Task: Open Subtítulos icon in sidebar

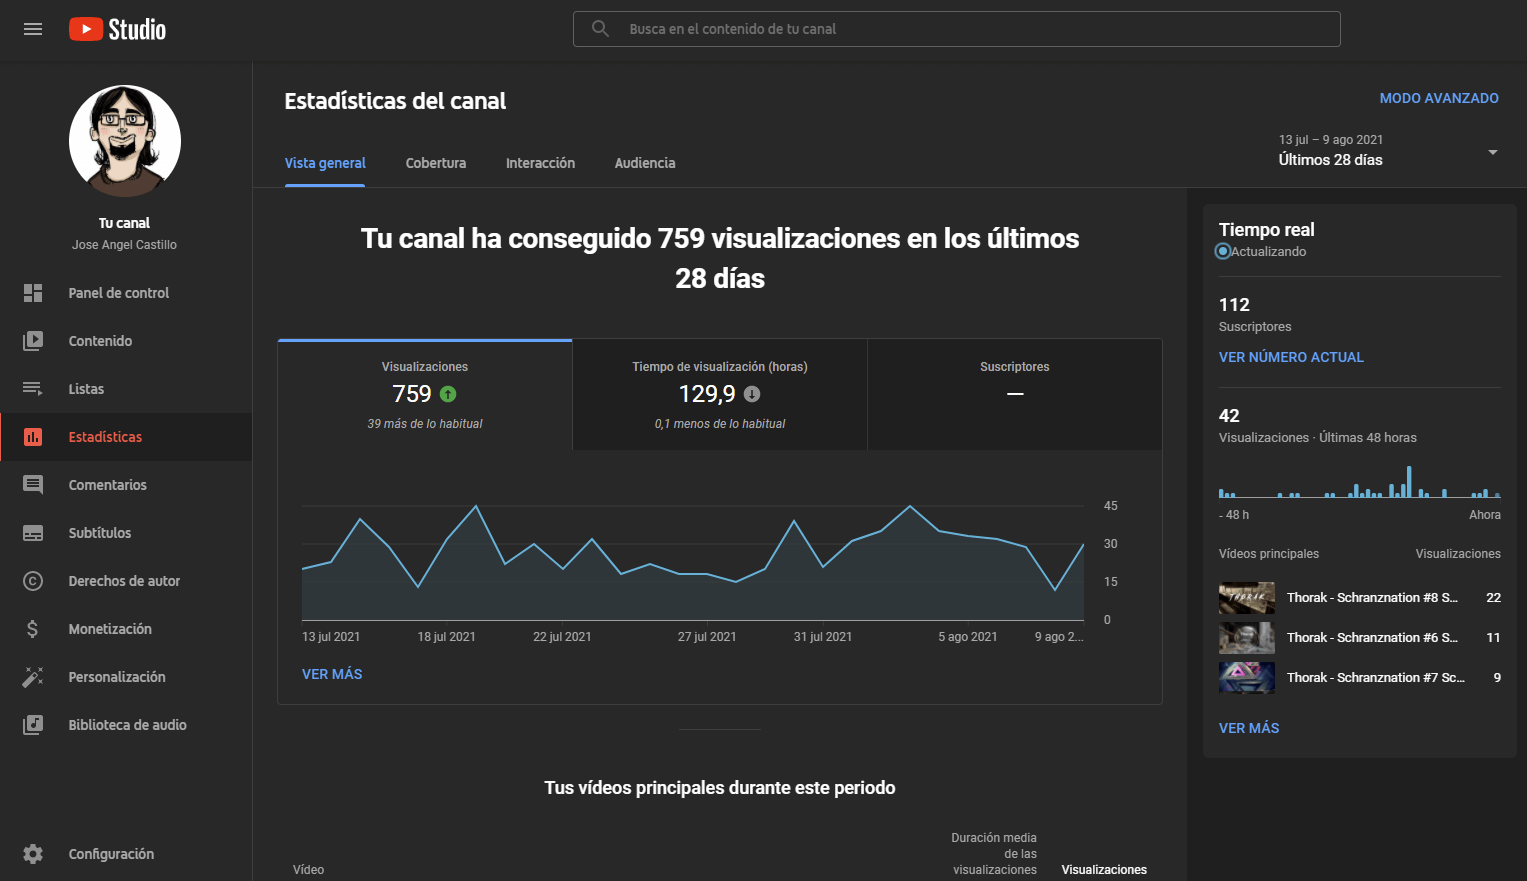Action: [x=33, y=533]
